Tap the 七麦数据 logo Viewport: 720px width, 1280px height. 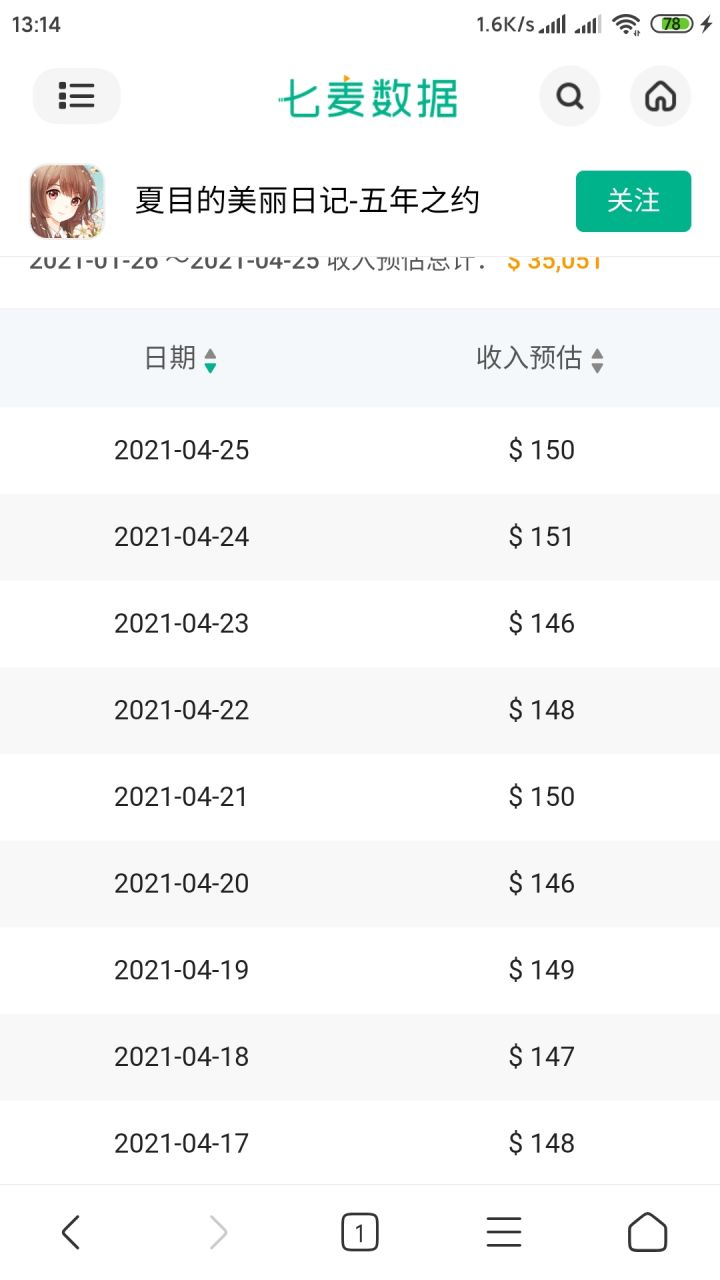tap(368, 97)
